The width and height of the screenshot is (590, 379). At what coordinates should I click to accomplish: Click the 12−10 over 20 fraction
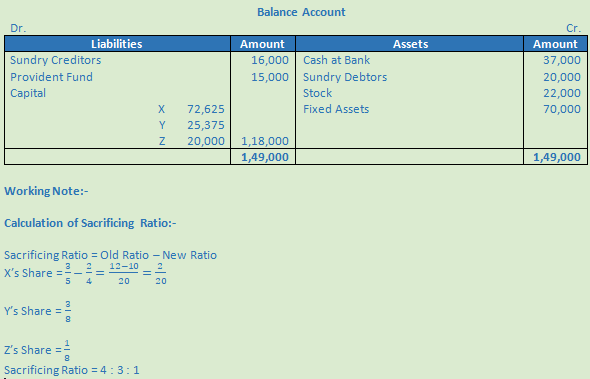pyautogui.click(x=124, y=274)
